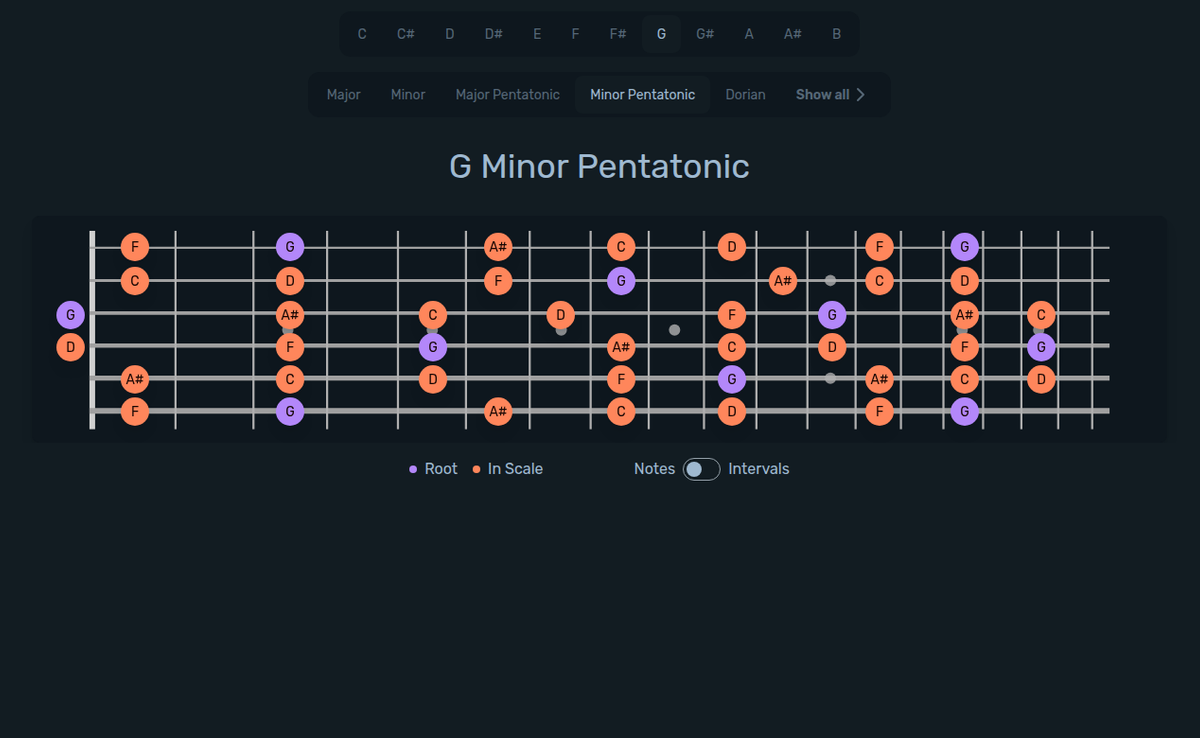
Task: Select the D note marker on the fifth fret
Action: (x=432, y=379)
